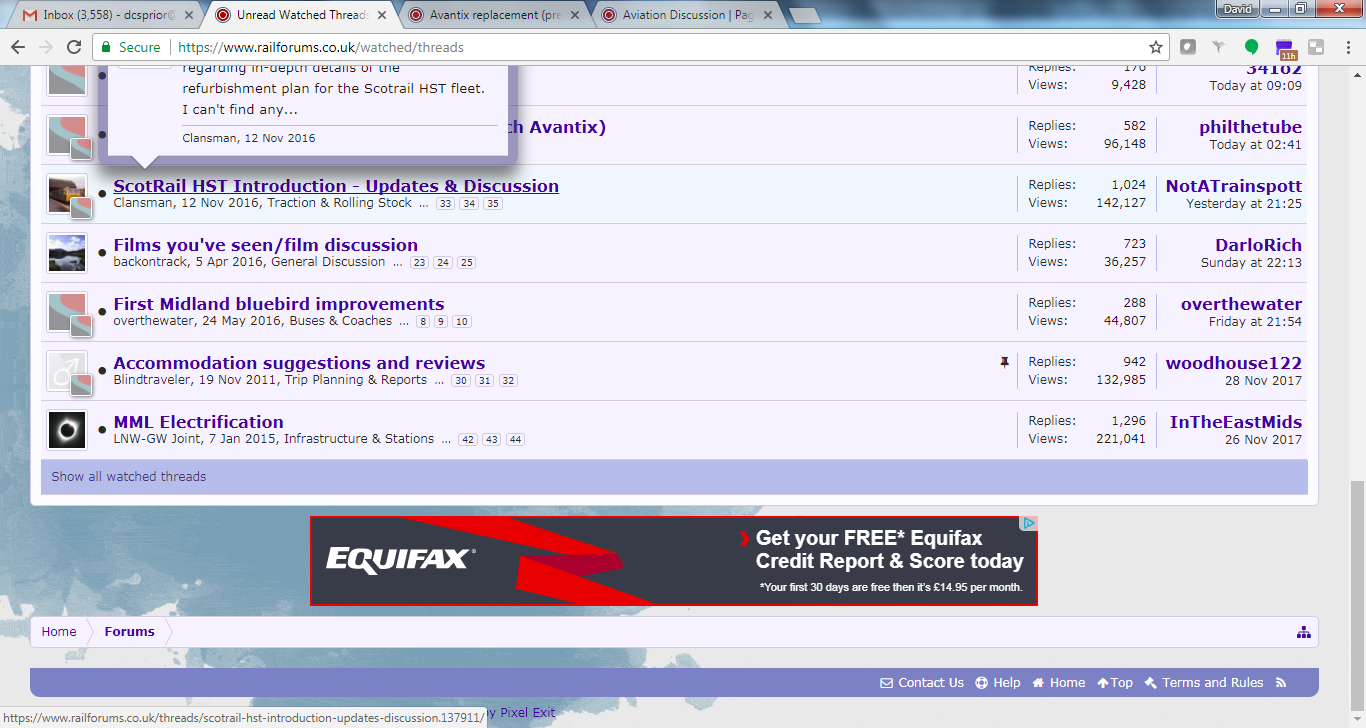
Task: Go to page 35 of ScotRail thread
Action: (493, 204)
